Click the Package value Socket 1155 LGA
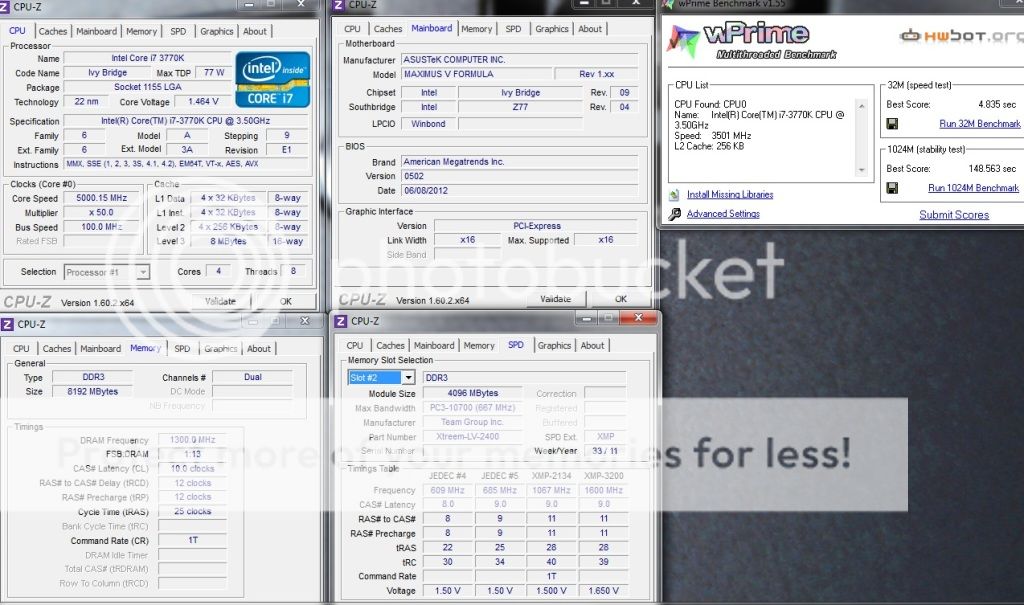This screenshot has width=1024, height=605. (x=148, y=87)
